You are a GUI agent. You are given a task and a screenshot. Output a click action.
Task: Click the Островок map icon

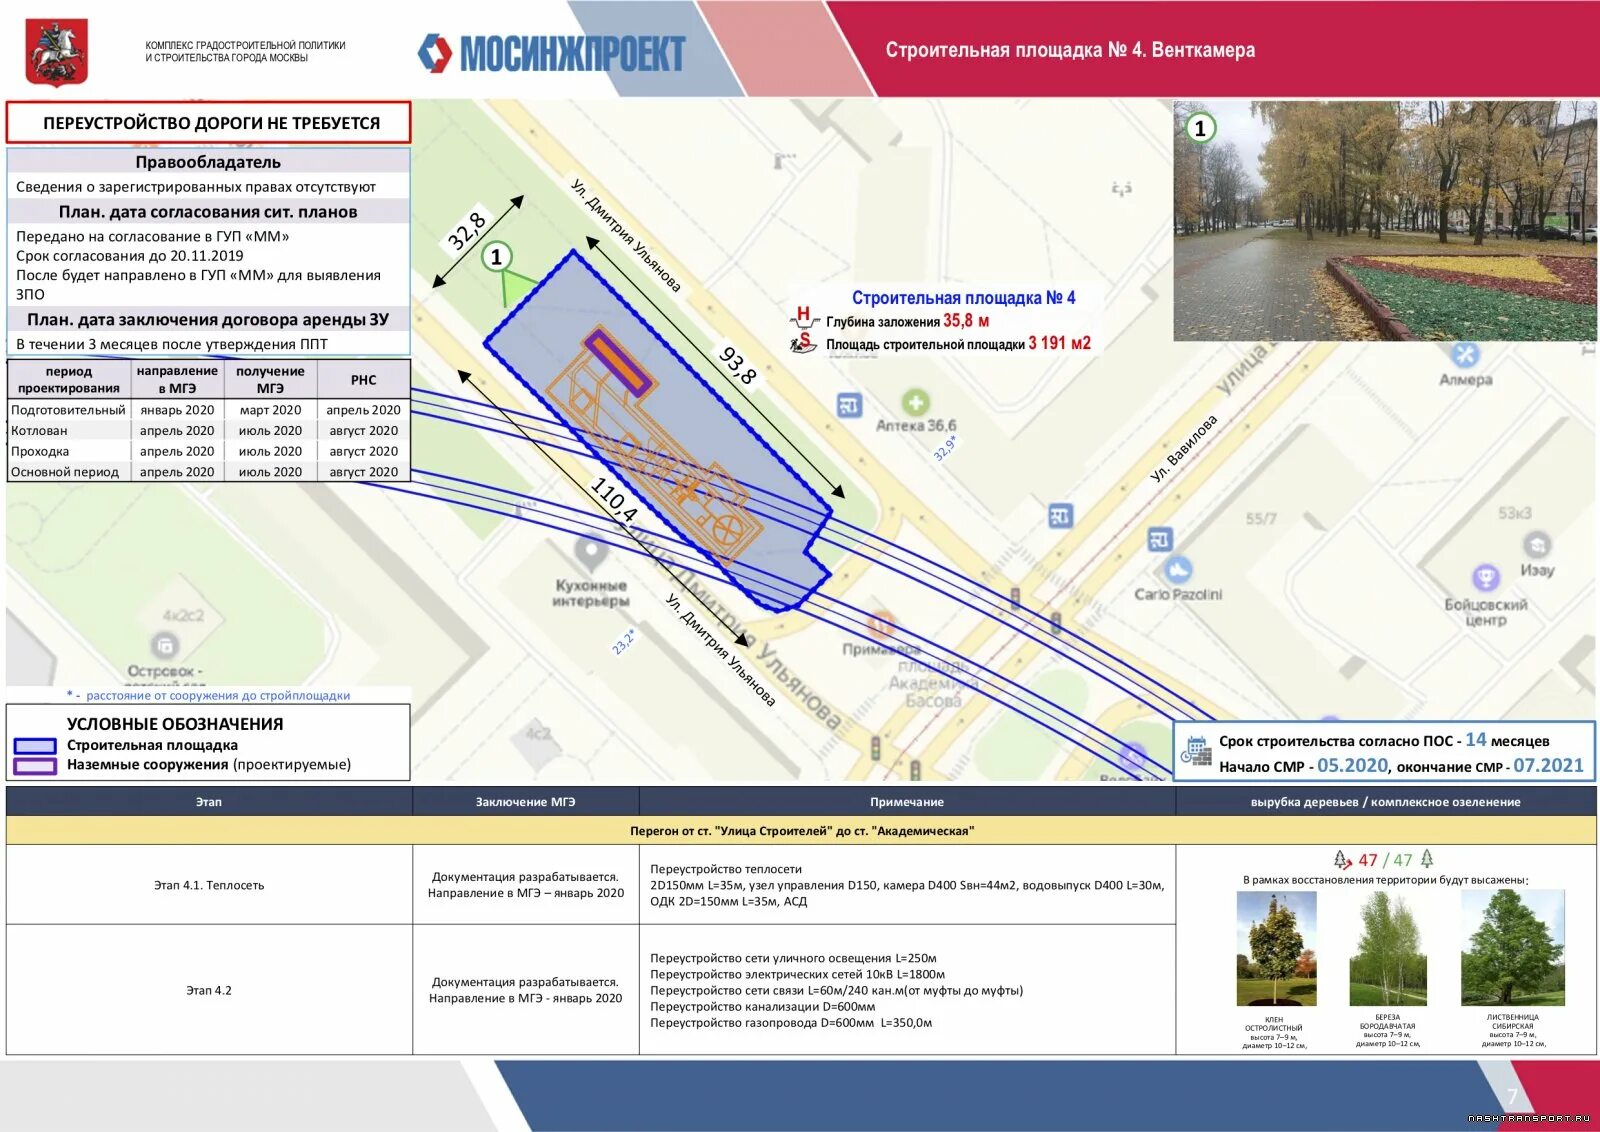pyautogui.click(x=164, y=645)
